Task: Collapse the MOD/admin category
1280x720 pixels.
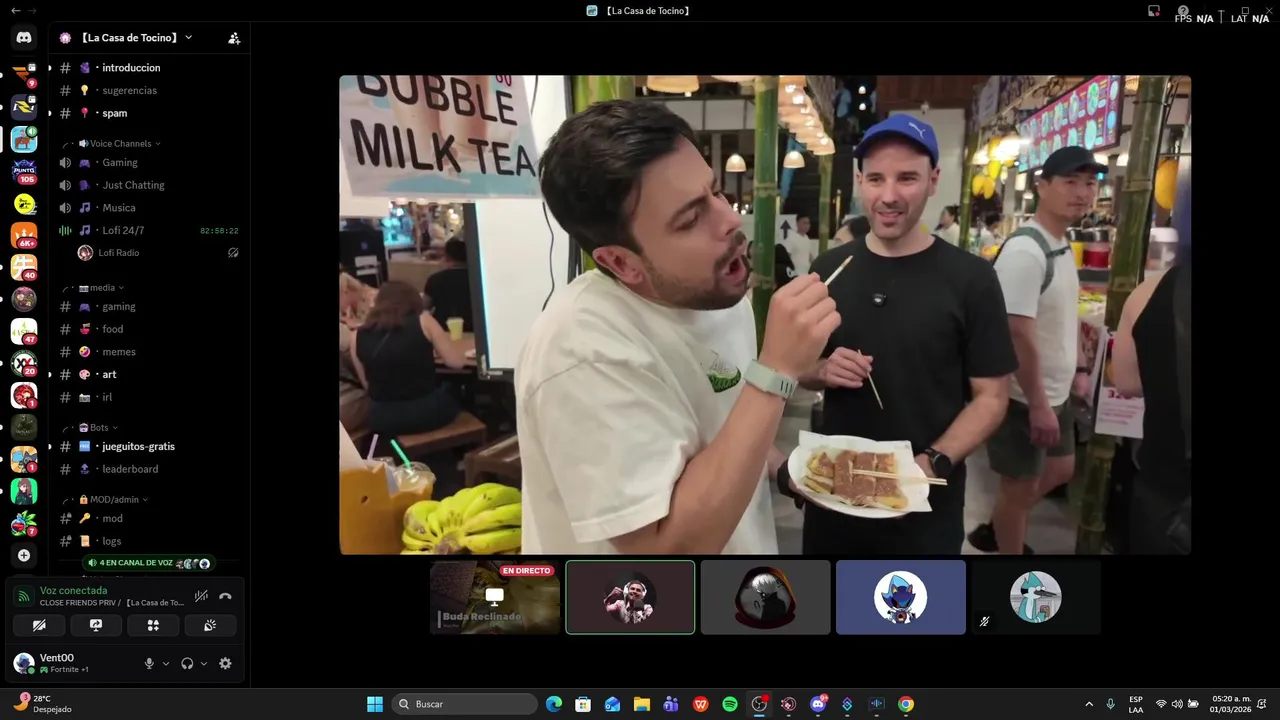Action: point(112,499)
